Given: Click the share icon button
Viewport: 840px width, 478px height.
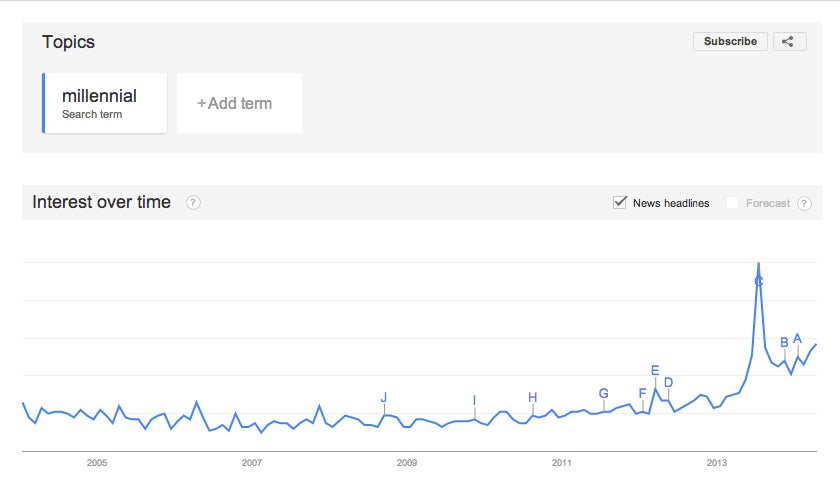Looking at the screenshot, I should (790, 42).
